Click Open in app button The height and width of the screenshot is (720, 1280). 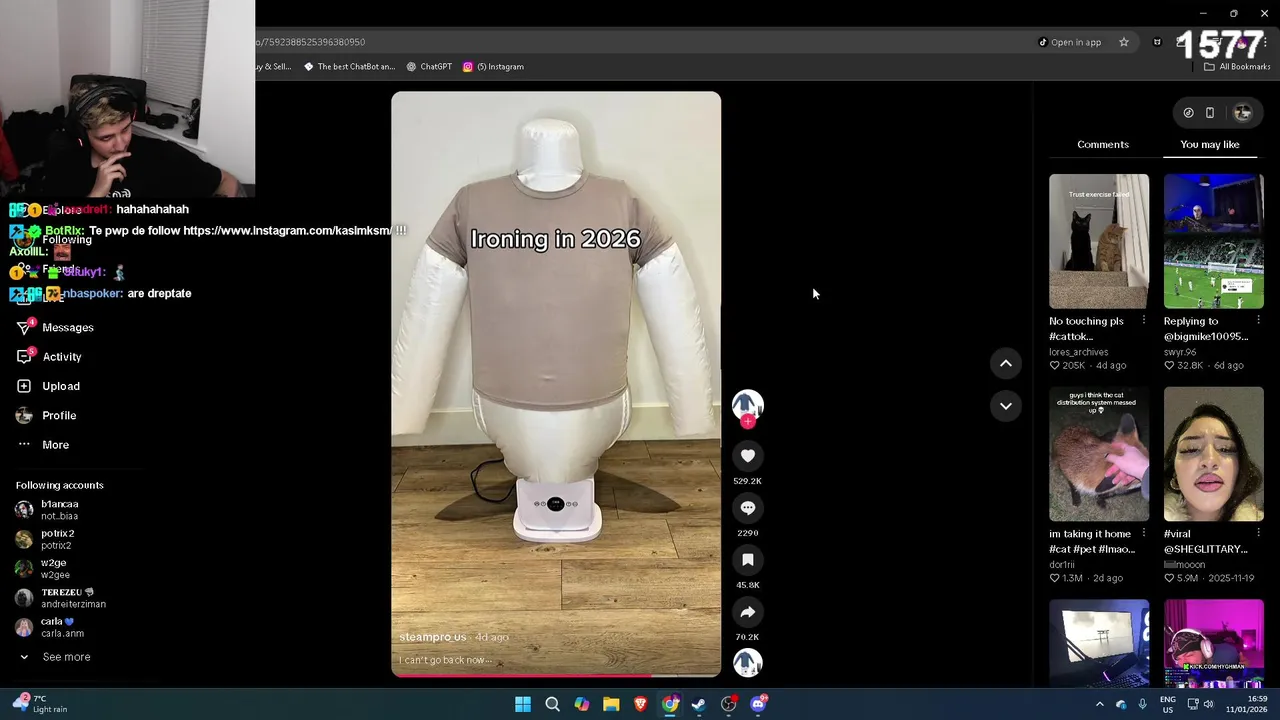pos(1069,42)
